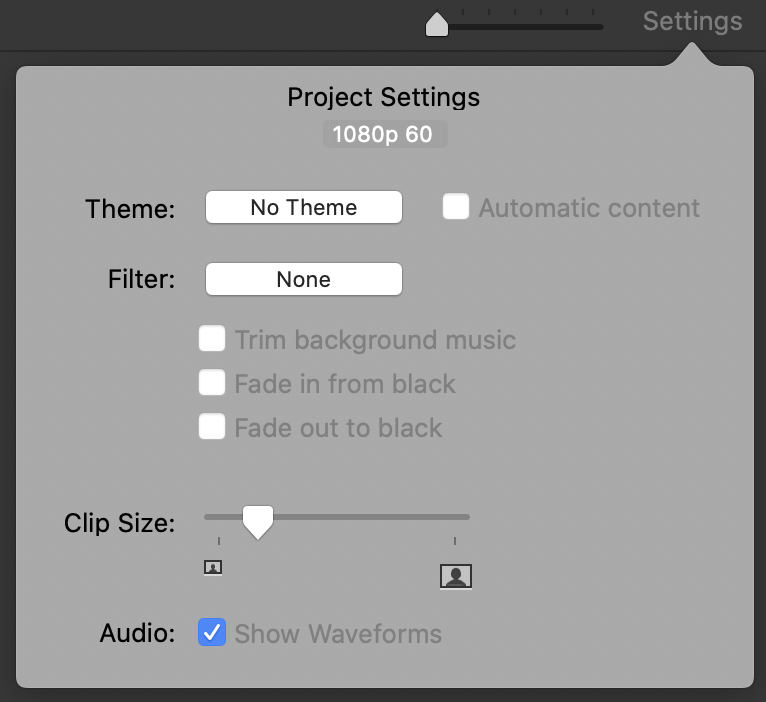Click the Clip Size label
The height and width of the screenshot is (702, 766).
point(119,522)
